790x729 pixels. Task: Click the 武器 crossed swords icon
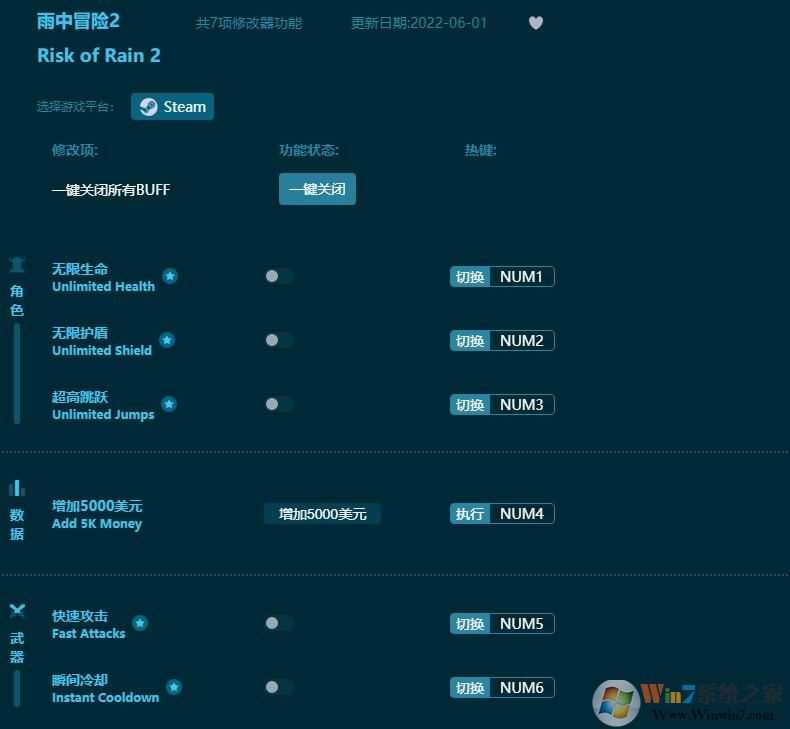(x=17, y=611)
